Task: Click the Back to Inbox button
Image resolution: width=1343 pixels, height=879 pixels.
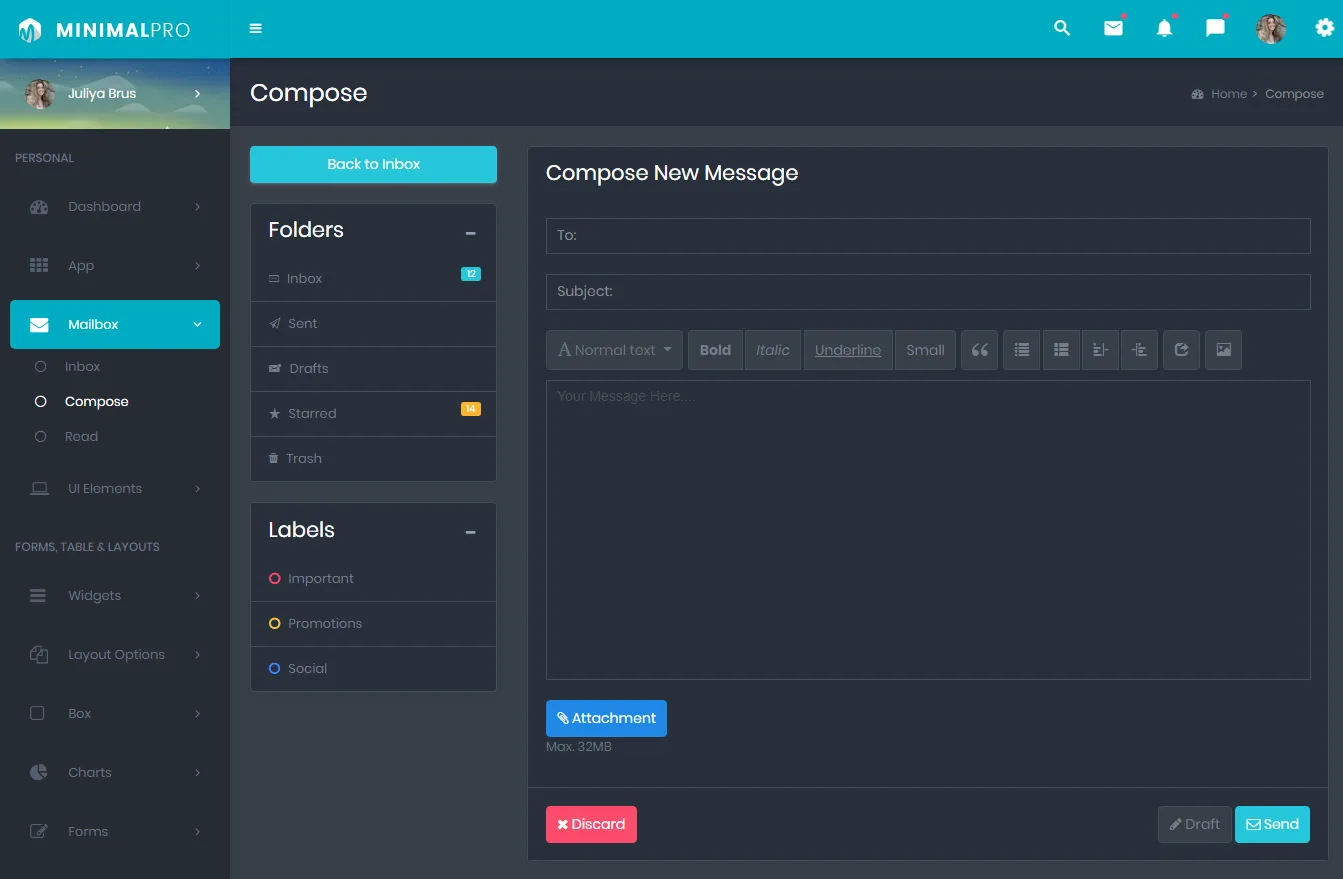Action: click(373, 164)
